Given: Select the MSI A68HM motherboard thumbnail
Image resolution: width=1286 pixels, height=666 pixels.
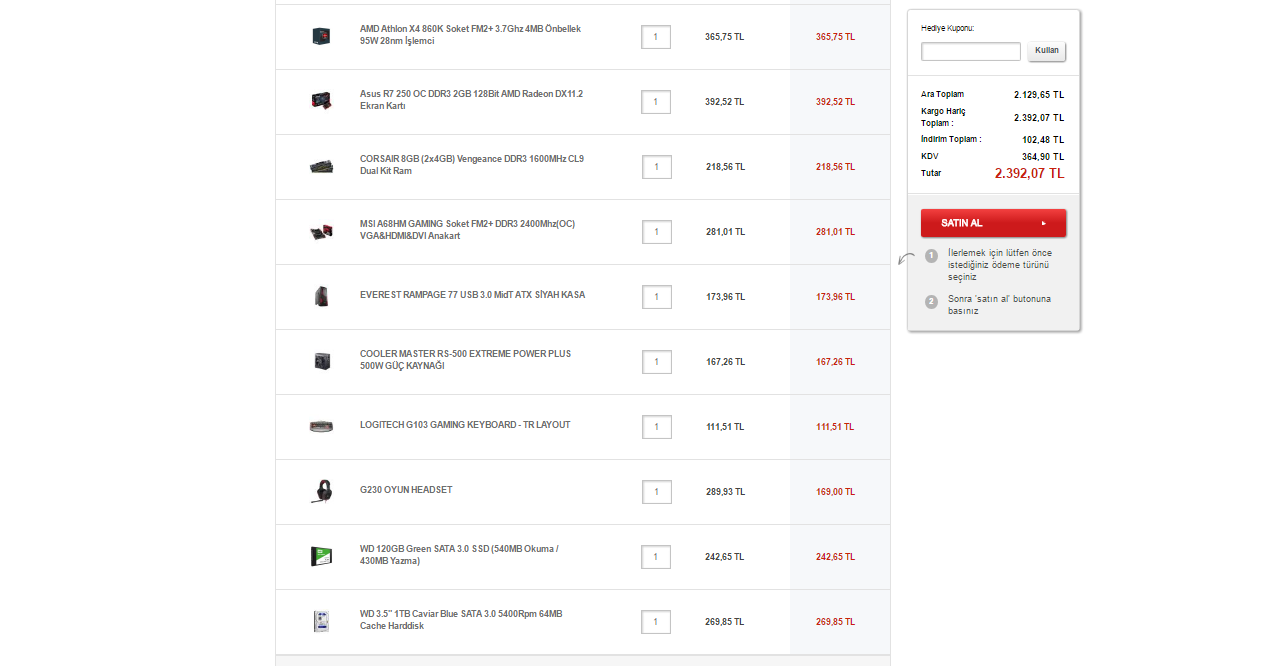Looking at the screenshot, I should 321,232.
